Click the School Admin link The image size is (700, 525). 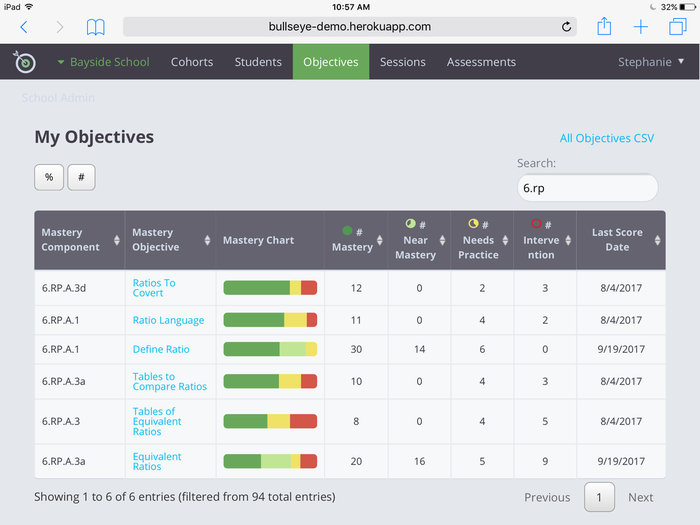(58, 98)
